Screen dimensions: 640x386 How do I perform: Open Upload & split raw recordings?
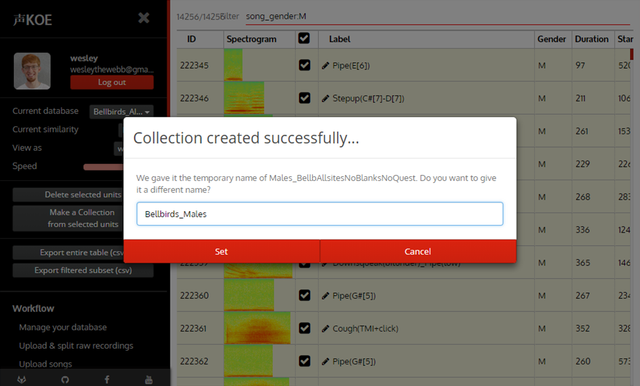[76, 346]
